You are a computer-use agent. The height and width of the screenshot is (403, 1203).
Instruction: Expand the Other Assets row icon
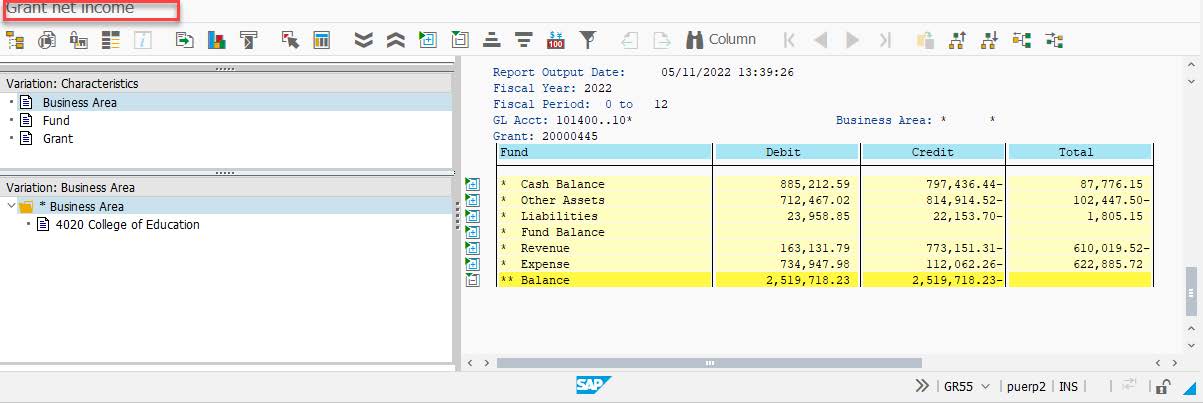(x=473, y=200)
